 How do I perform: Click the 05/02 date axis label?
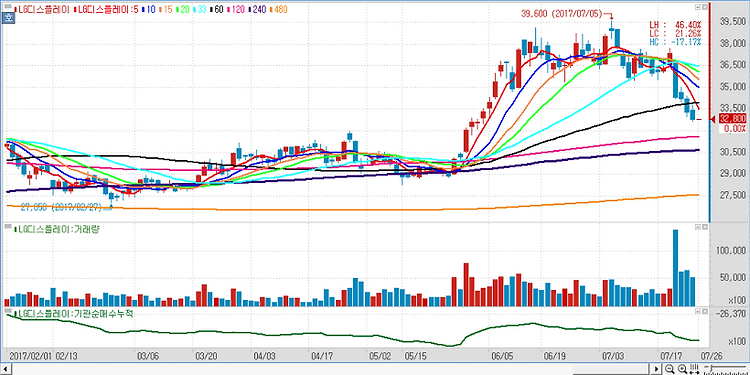(x=381, y=356)
